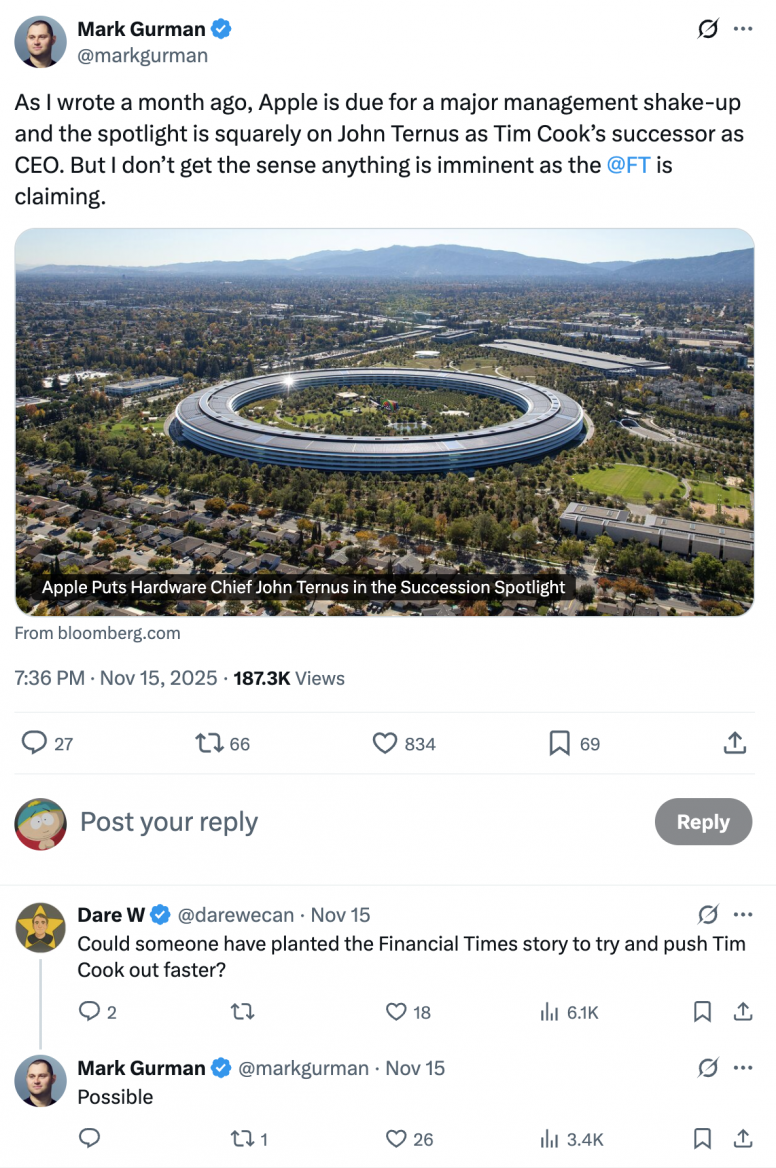Repost the main tweet with 66 reposts
This screenshot has height=1168, width=776.
tap(208, 743)
